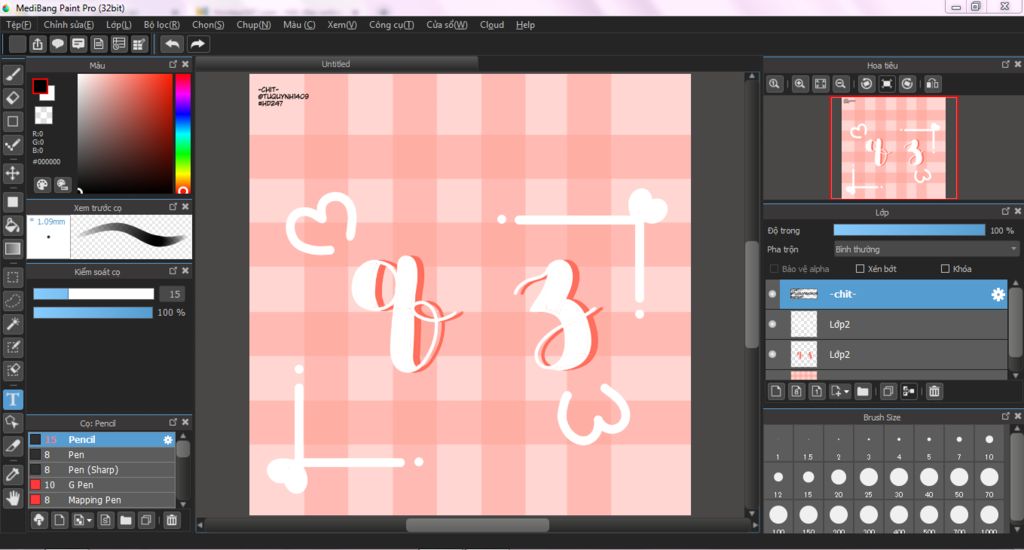Hide the Lớp2 layer with red letters thumbnail
This screenshot has height=550, width=1024.
[x=773, y=354]
